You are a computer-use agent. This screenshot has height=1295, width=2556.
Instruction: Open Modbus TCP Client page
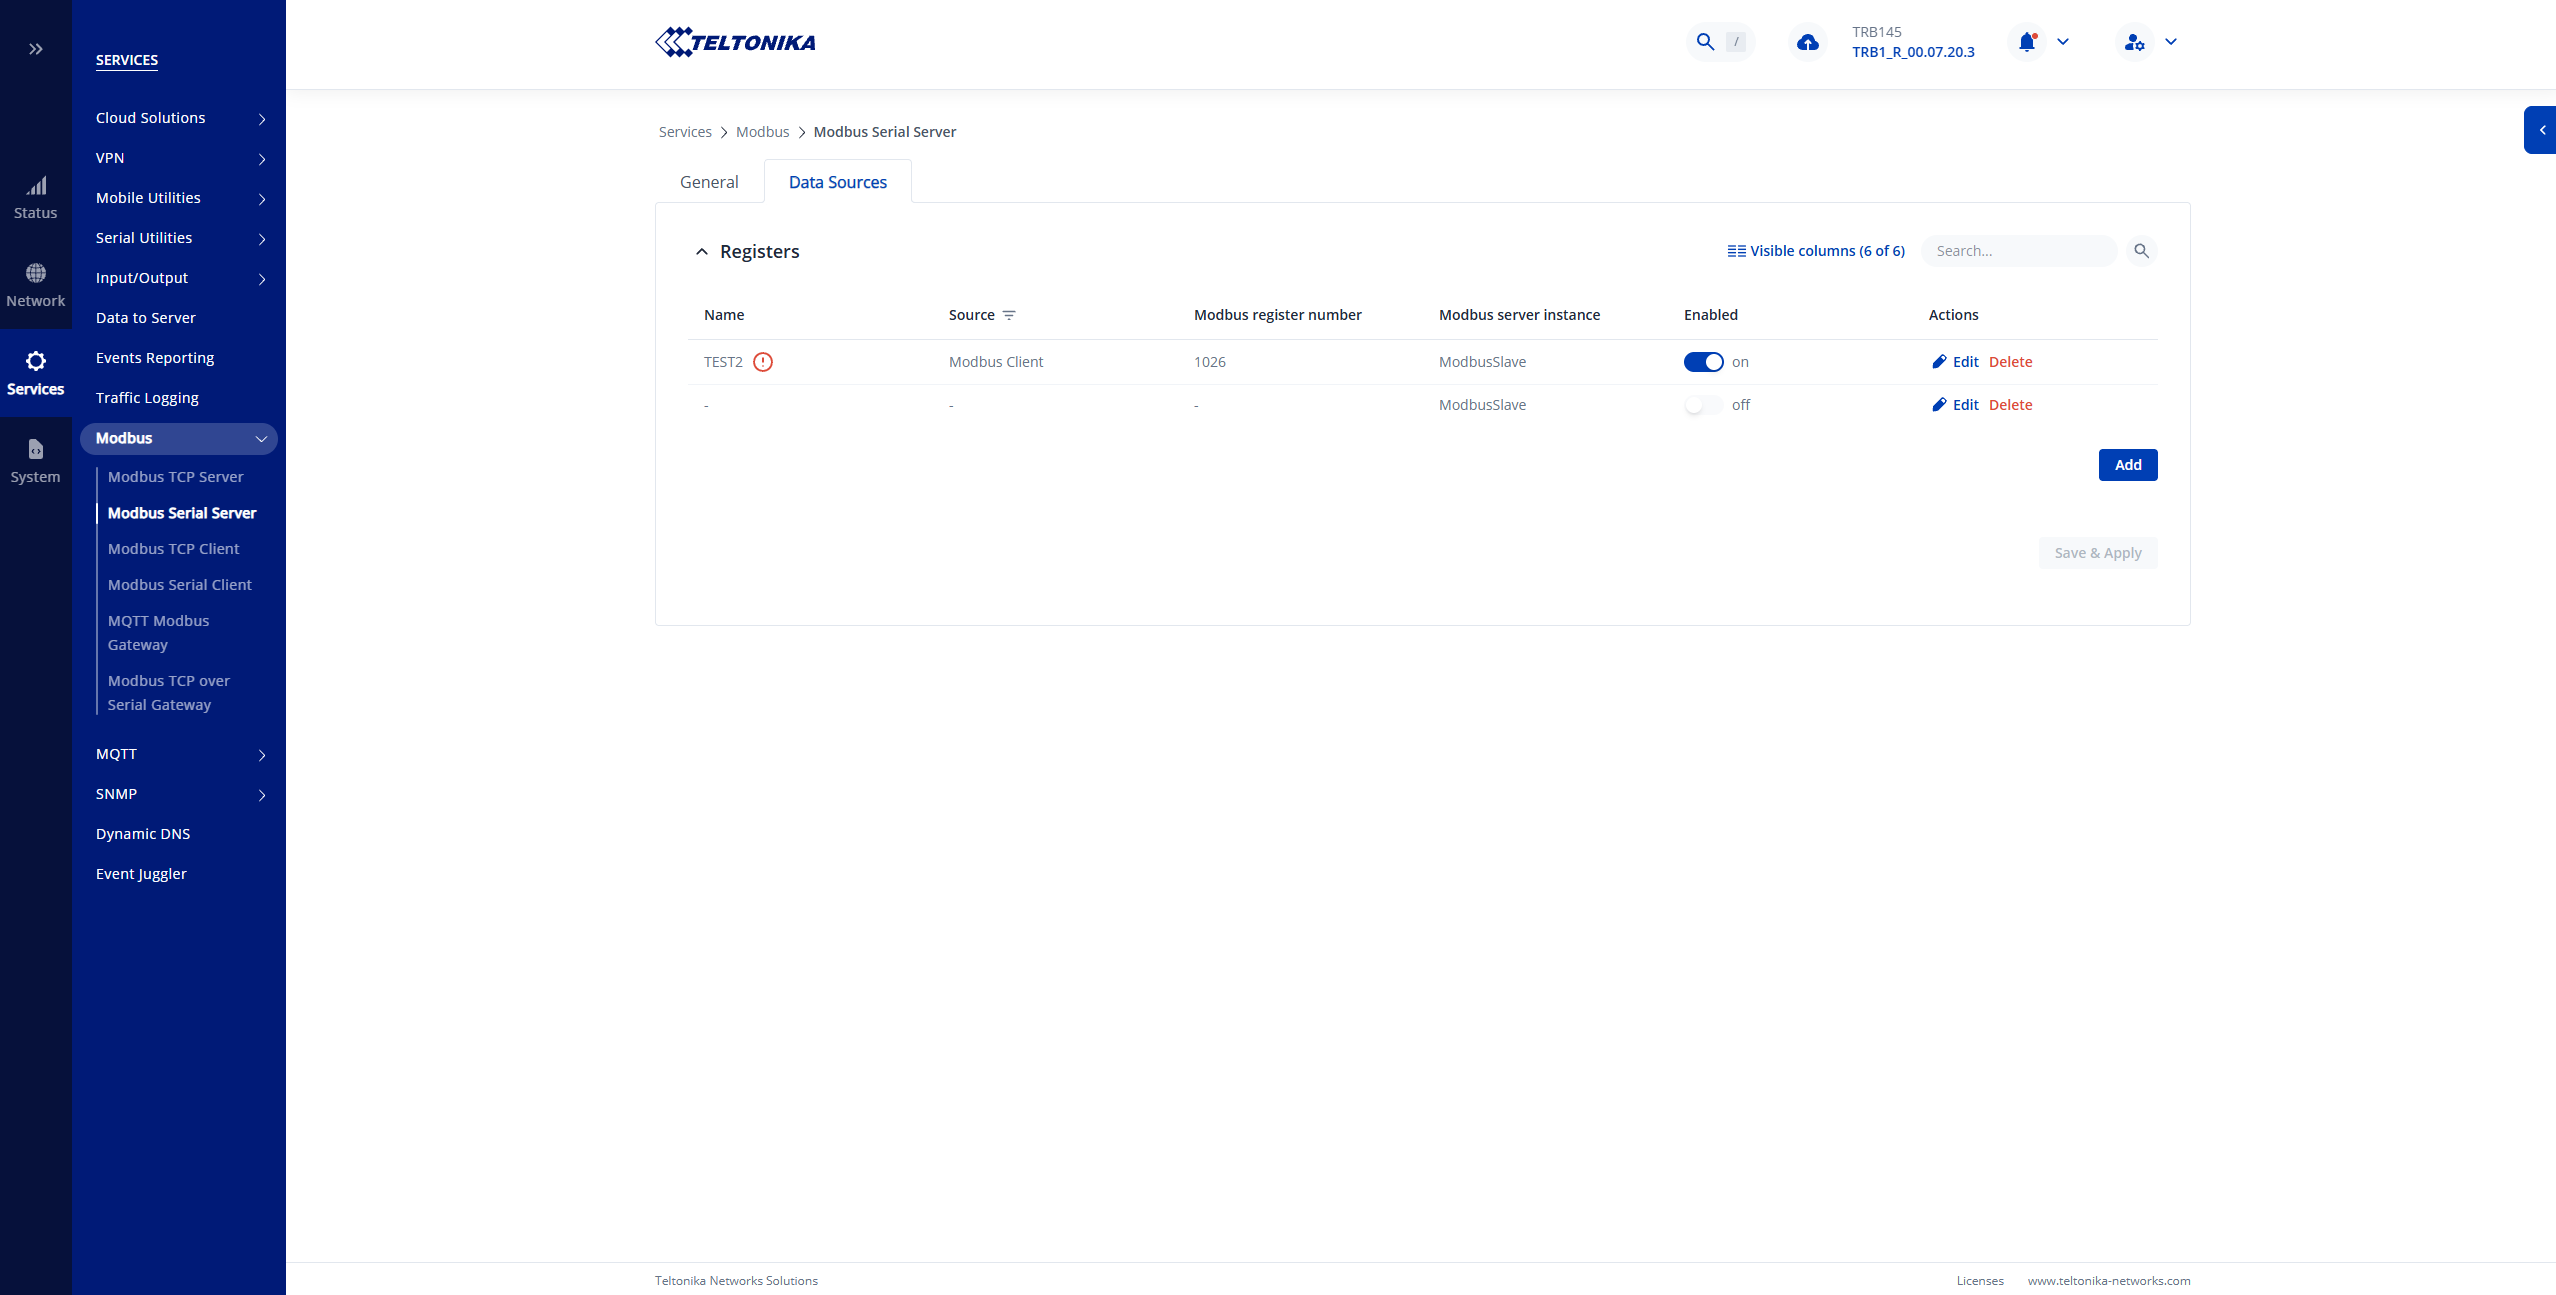tap(173, 549)
